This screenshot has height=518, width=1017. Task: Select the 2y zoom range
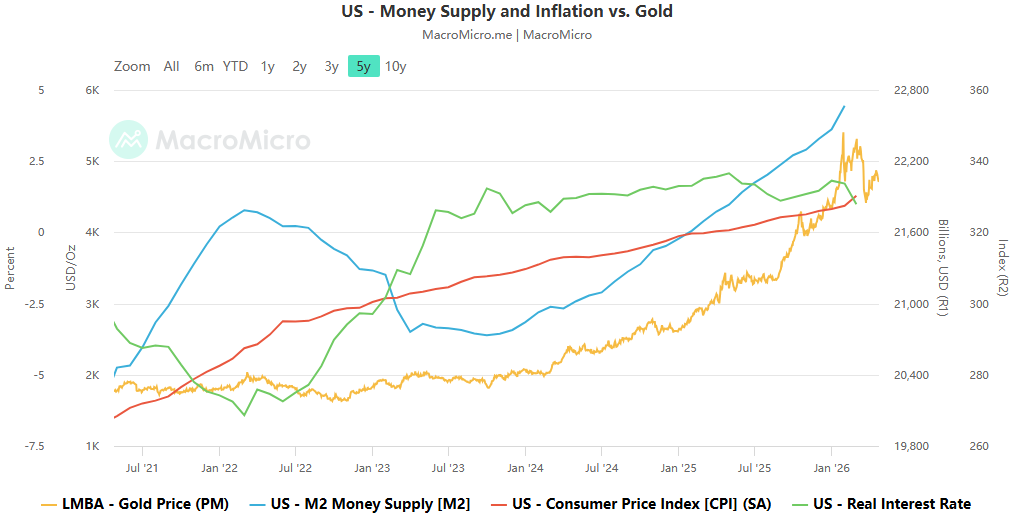(x=300, y=66)
